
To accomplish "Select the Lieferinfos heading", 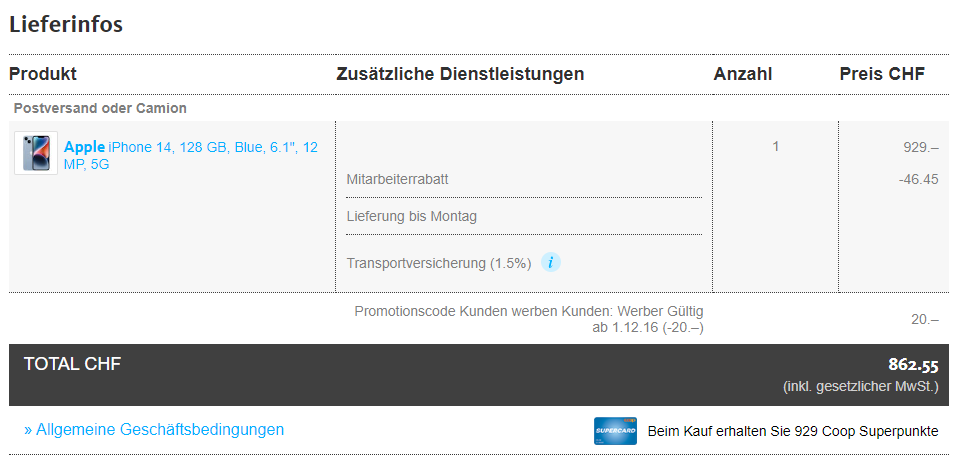I will (x=66, y=25).
